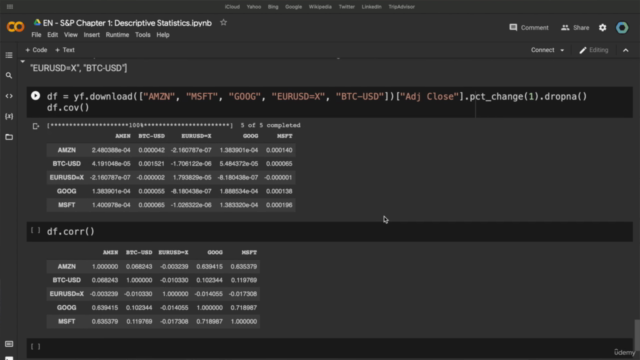Screen dimensions: 640x360
Task: Select the MSFT row label in covariance table
Action: click(x=67, y=205)
